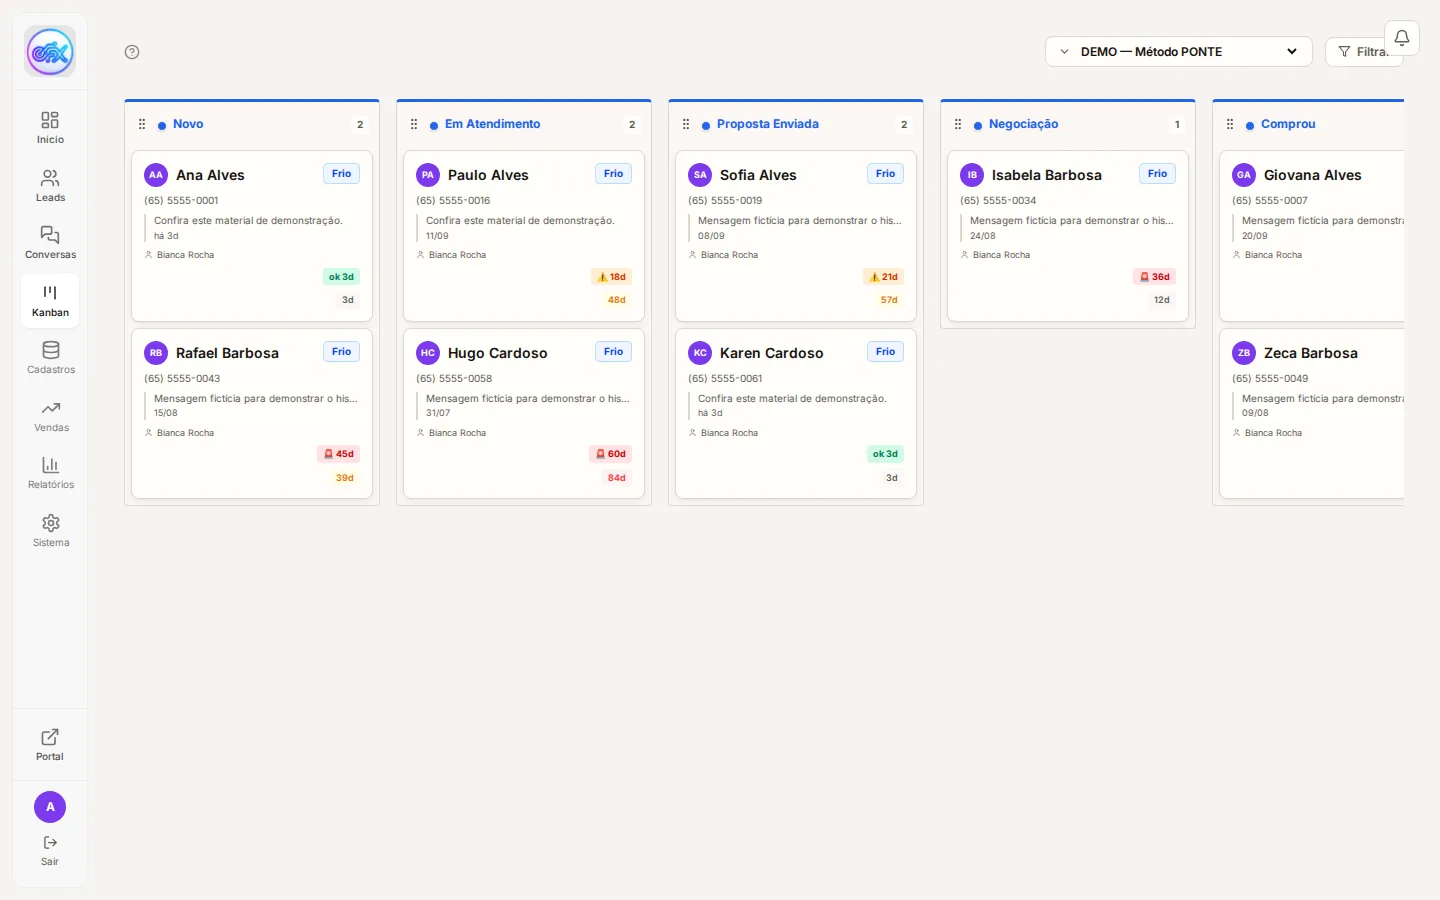Open the Portal external link
The height and width of the screenshot is (900, 1440).
[x=50, y=745]
